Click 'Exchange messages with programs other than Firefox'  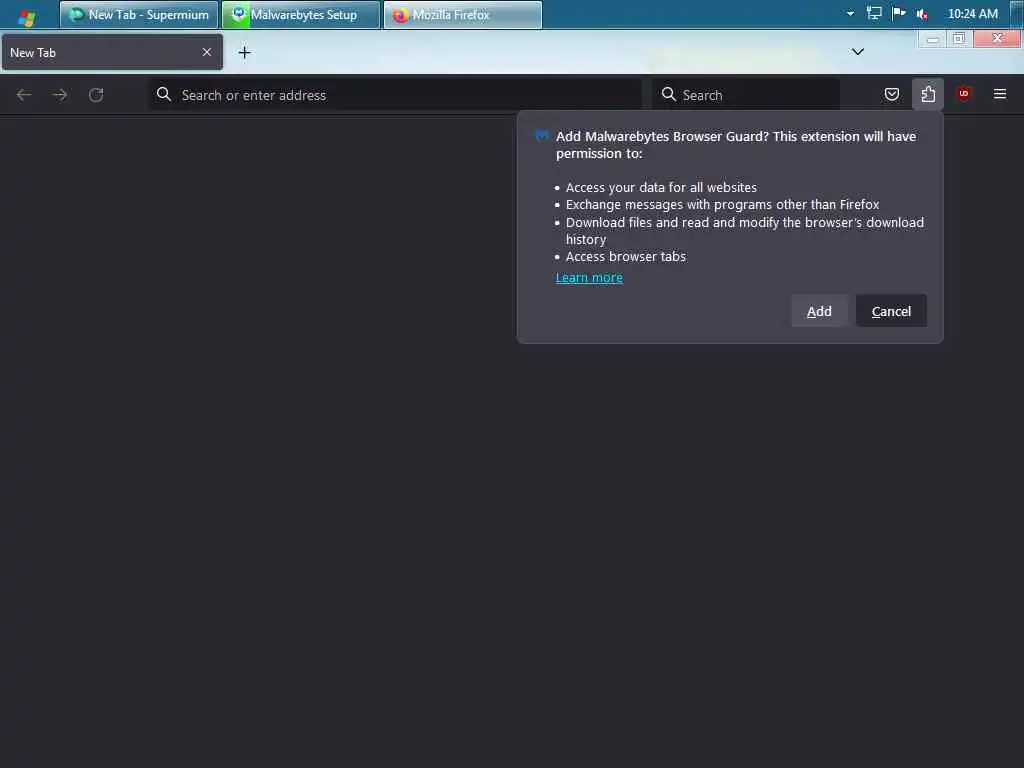tap(722, 204)
